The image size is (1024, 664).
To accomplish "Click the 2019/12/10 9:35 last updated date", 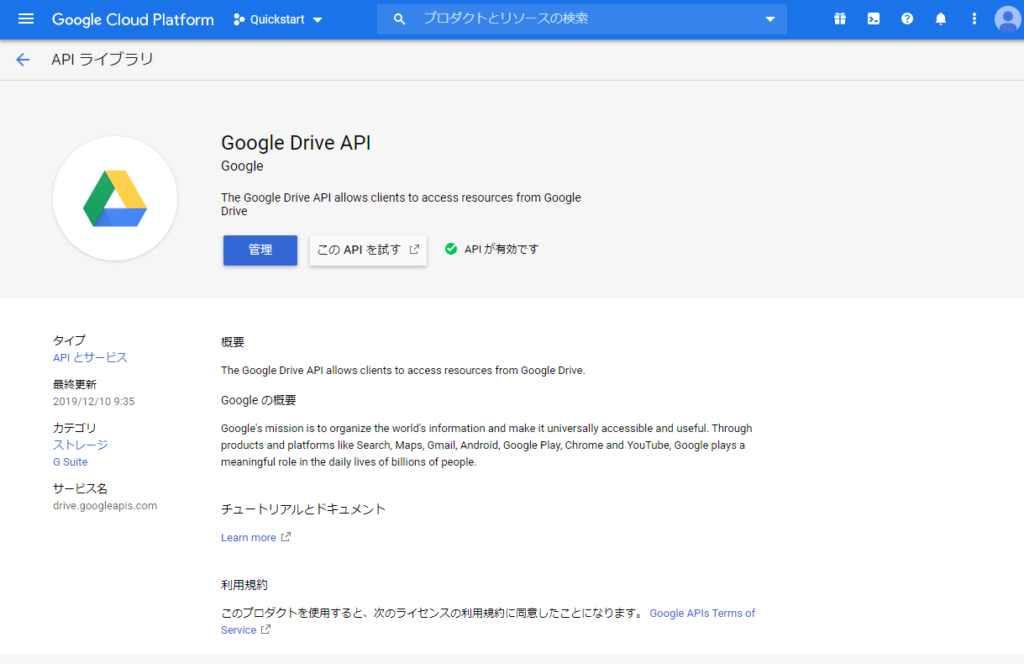I will [x=94, y=402].
